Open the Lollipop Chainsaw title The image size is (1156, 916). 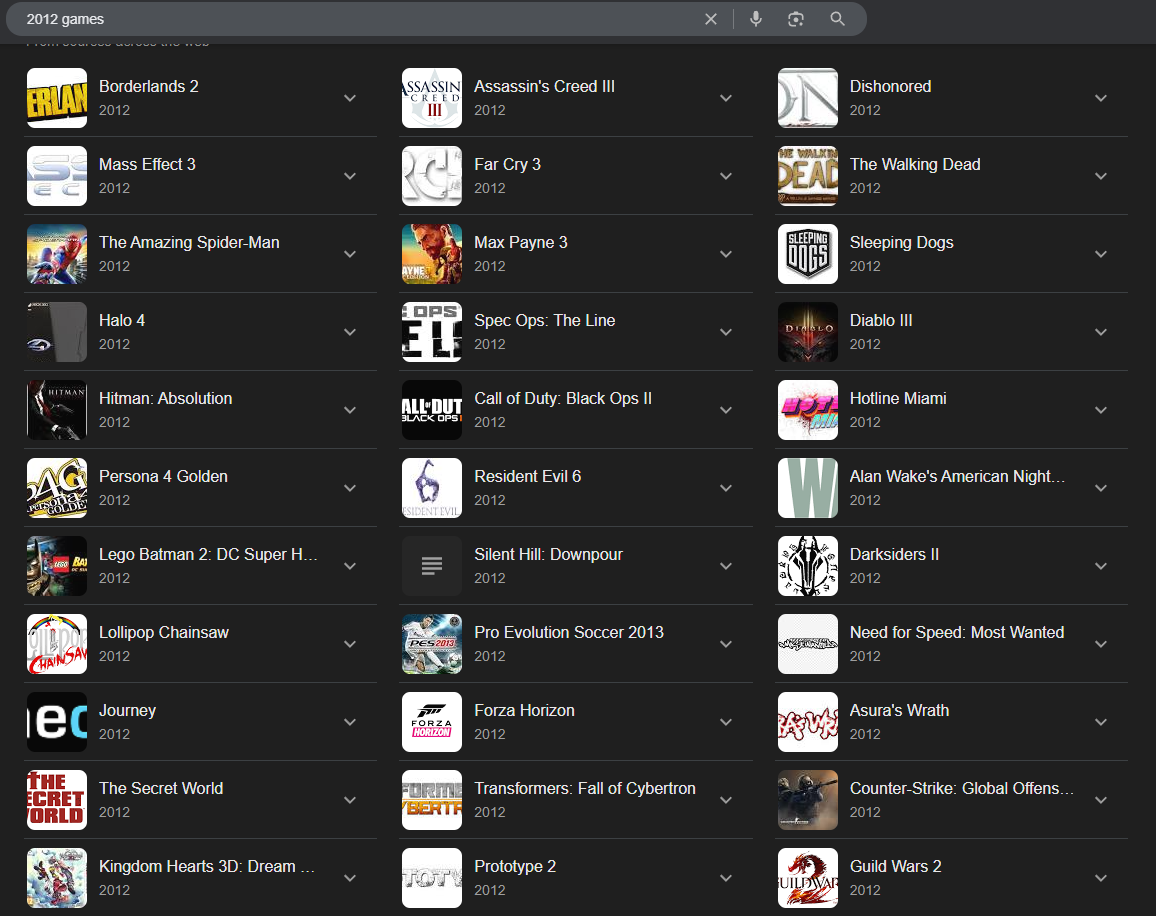tap(164, 632)
